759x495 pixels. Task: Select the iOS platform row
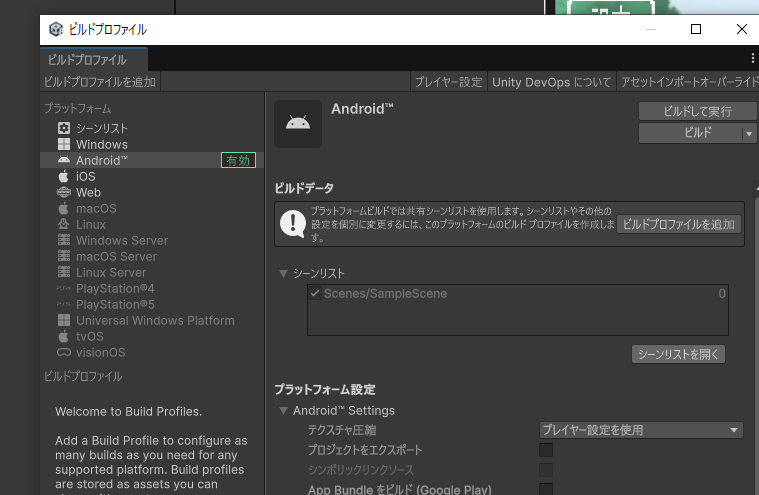tap(152, 176)
